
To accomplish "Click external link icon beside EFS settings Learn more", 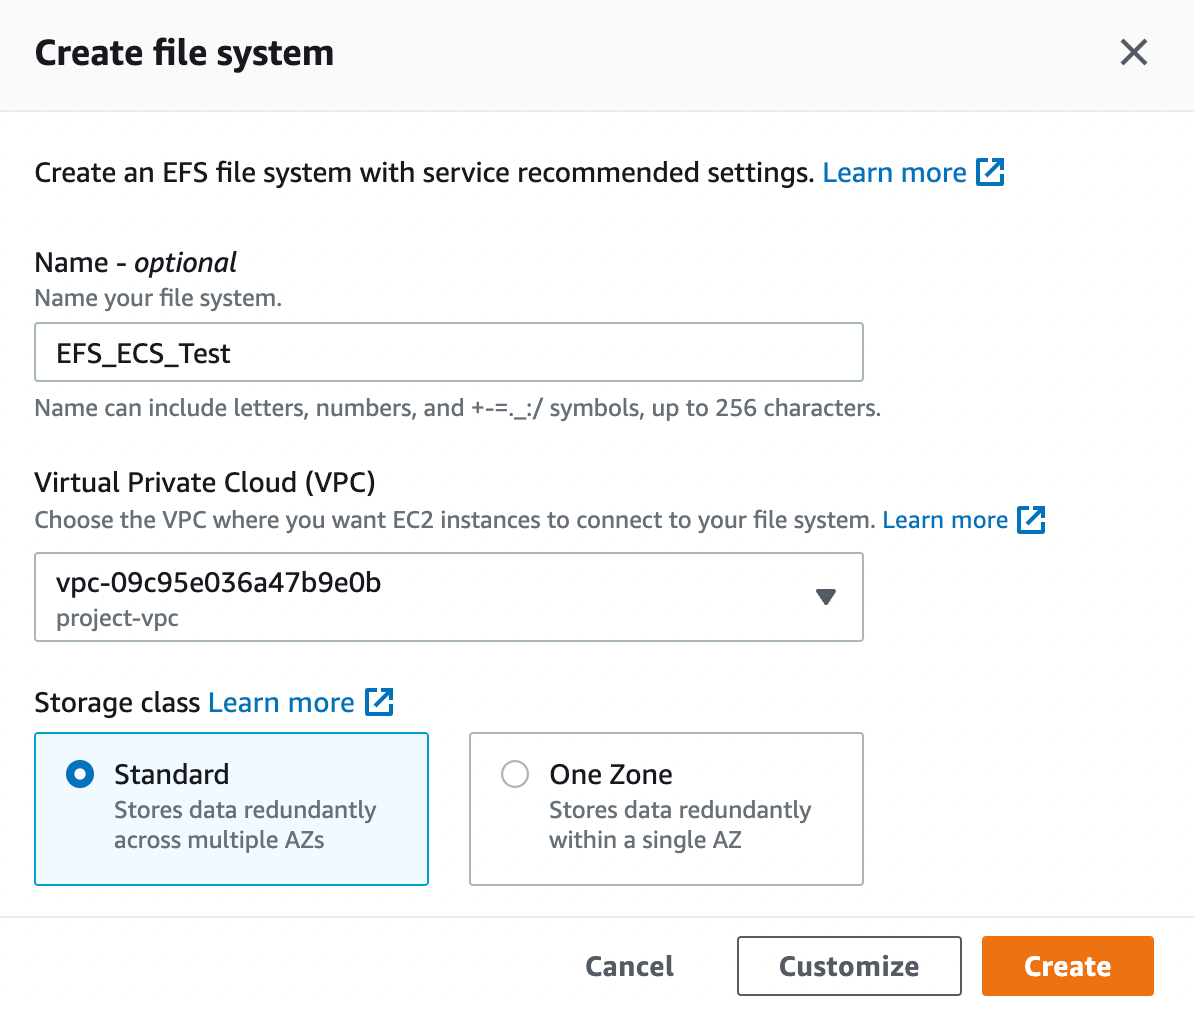I will (x=990, y=172).
